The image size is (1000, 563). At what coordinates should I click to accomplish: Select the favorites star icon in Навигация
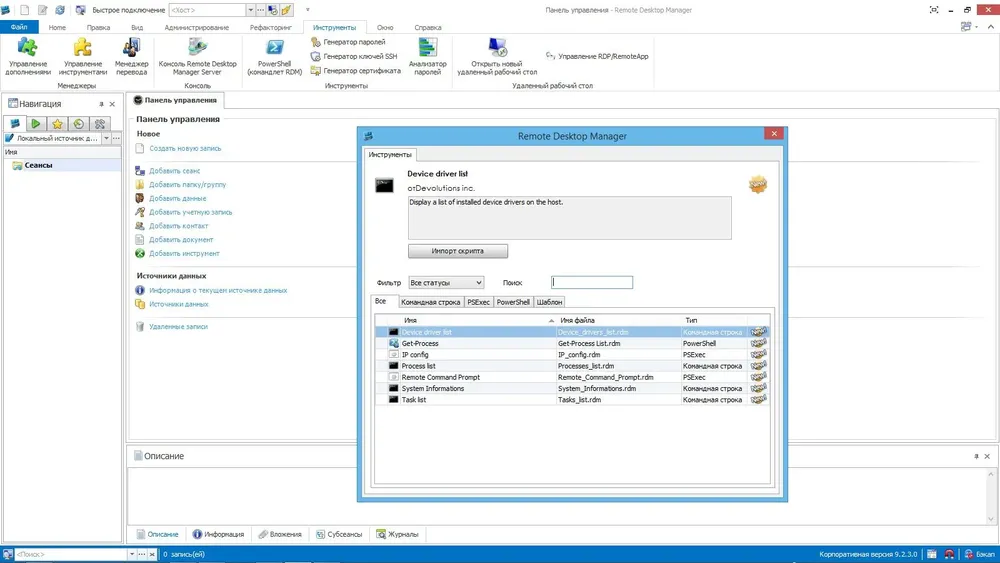coord(57,124)
